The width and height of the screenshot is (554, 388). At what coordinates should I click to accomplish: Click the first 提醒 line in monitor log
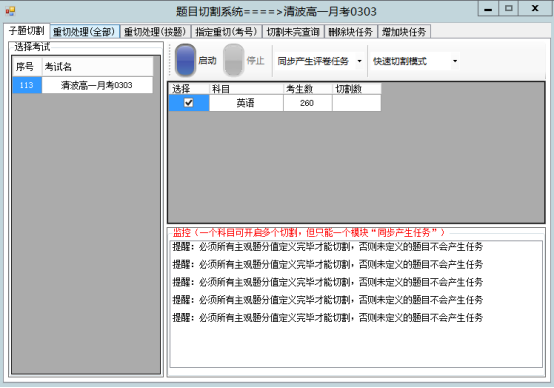(328, 247)
